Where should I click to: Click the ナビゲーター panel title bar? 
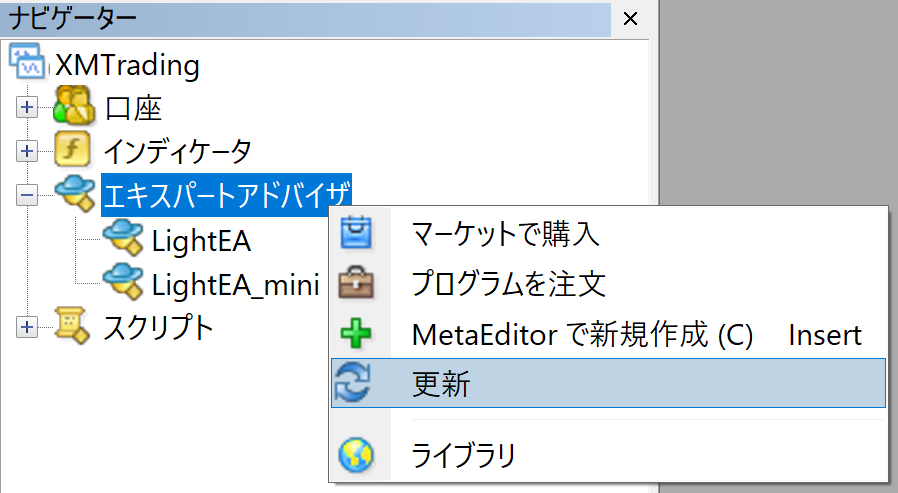click(x=300, y=18)
